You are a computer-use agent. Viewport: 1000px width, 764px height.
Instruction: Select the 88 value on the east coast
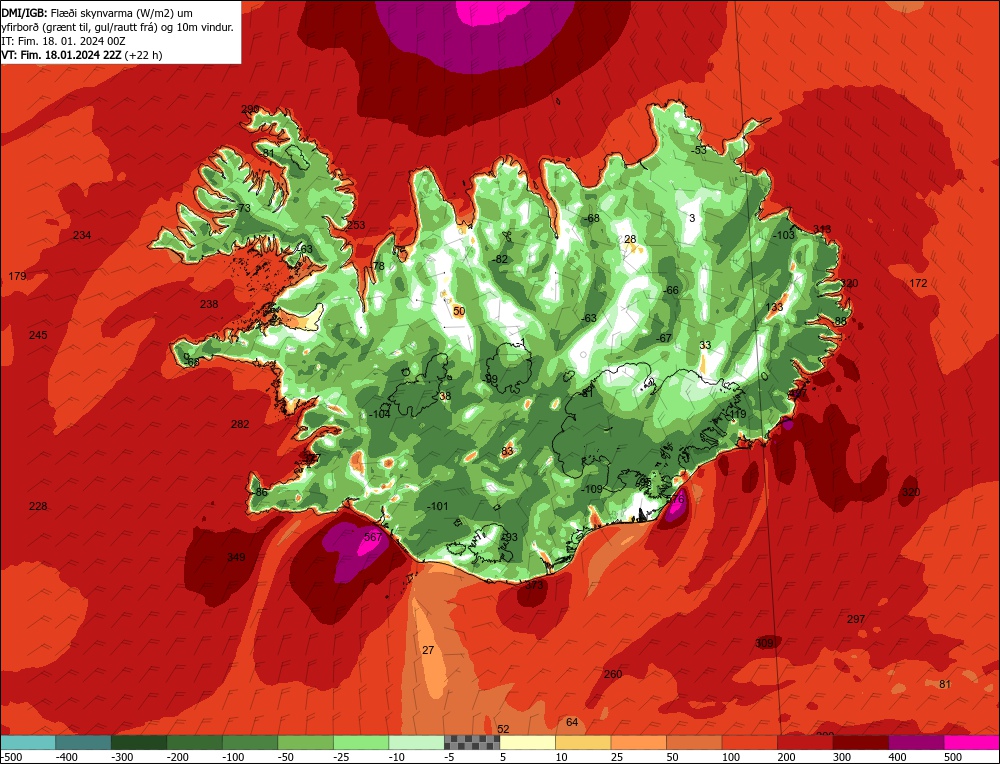click(x=841, y=321)
